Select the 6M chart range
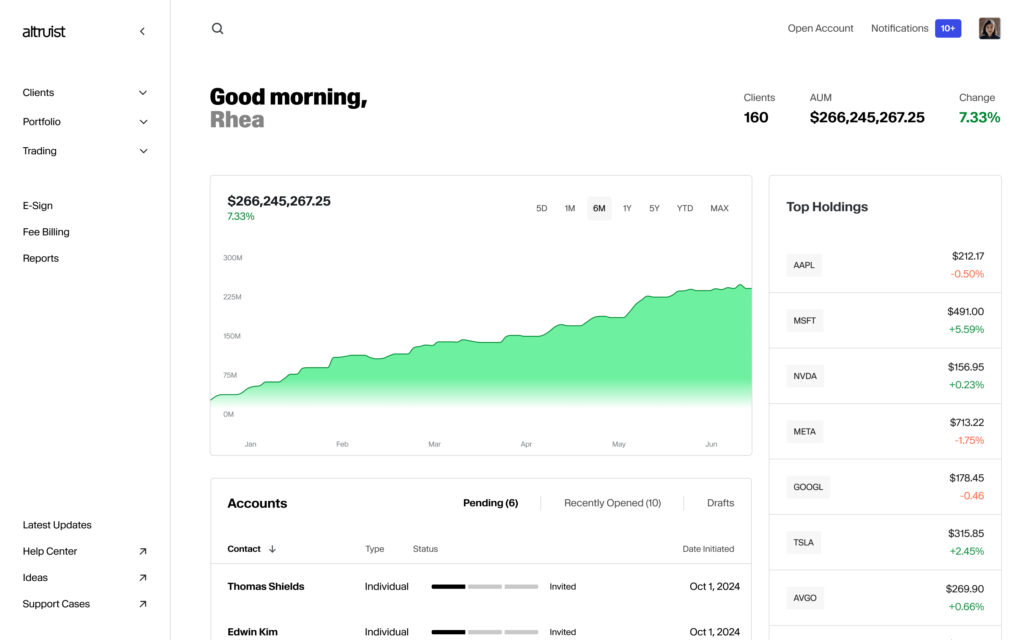This screenshot has width=1024, height=640. tap(599, 208)
